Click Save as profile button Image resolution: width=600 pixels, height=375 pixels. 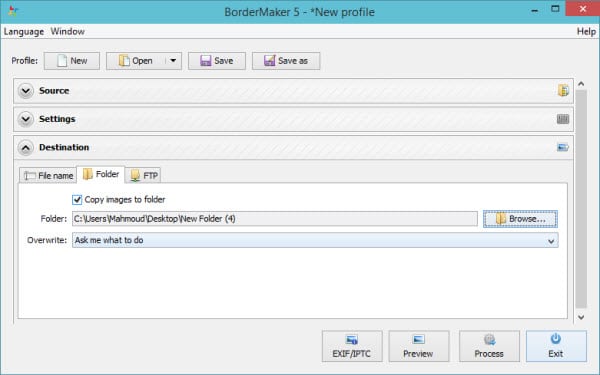[x=286, y=61]
